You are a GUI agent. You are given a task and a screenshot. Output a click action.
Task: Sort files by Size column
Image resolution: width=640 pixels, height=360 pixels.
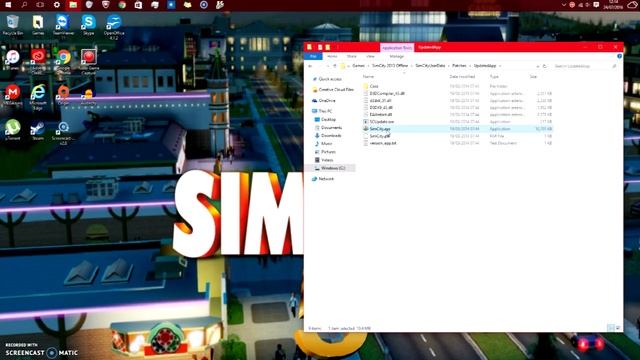click(x=533, y=76)
